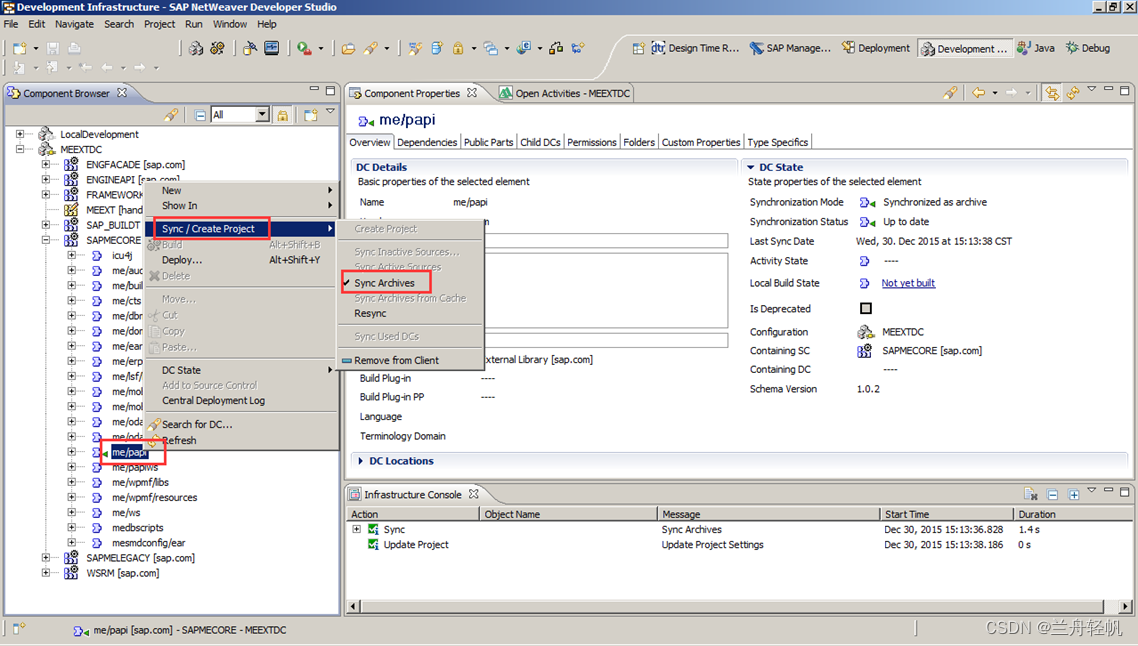Screen dimensions: 1138x646
Task: Switch to SAP Management perspective
Action: [790, 49]
